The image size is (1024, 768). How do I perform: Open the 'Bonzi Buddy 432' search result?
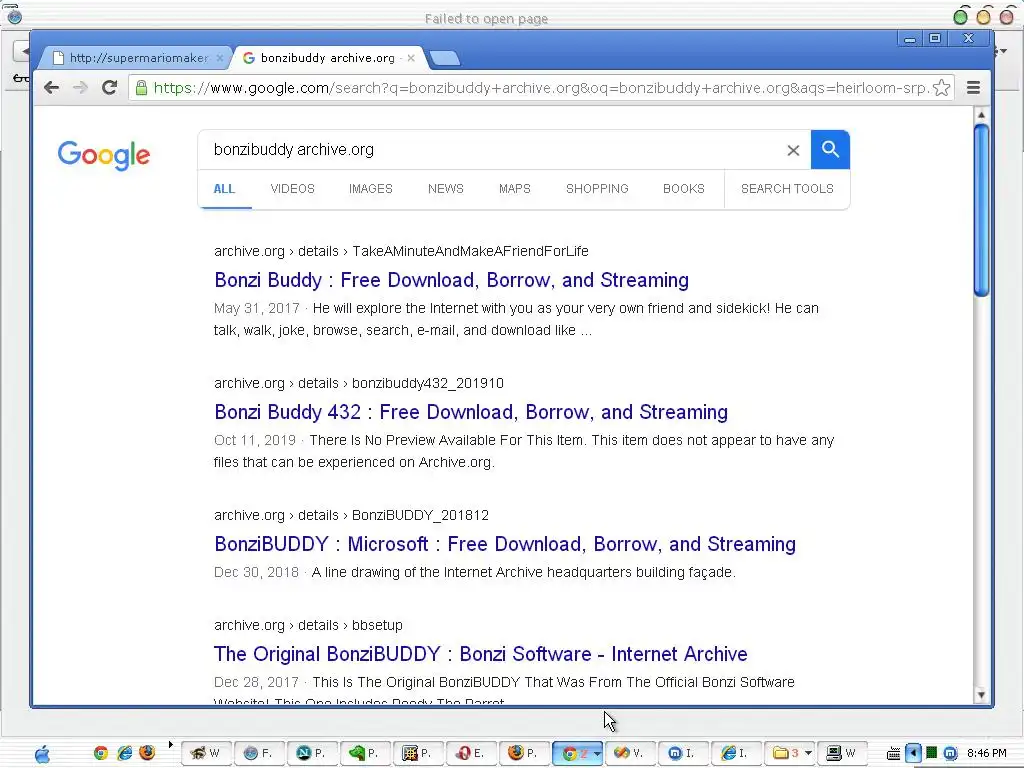(471, 412)
